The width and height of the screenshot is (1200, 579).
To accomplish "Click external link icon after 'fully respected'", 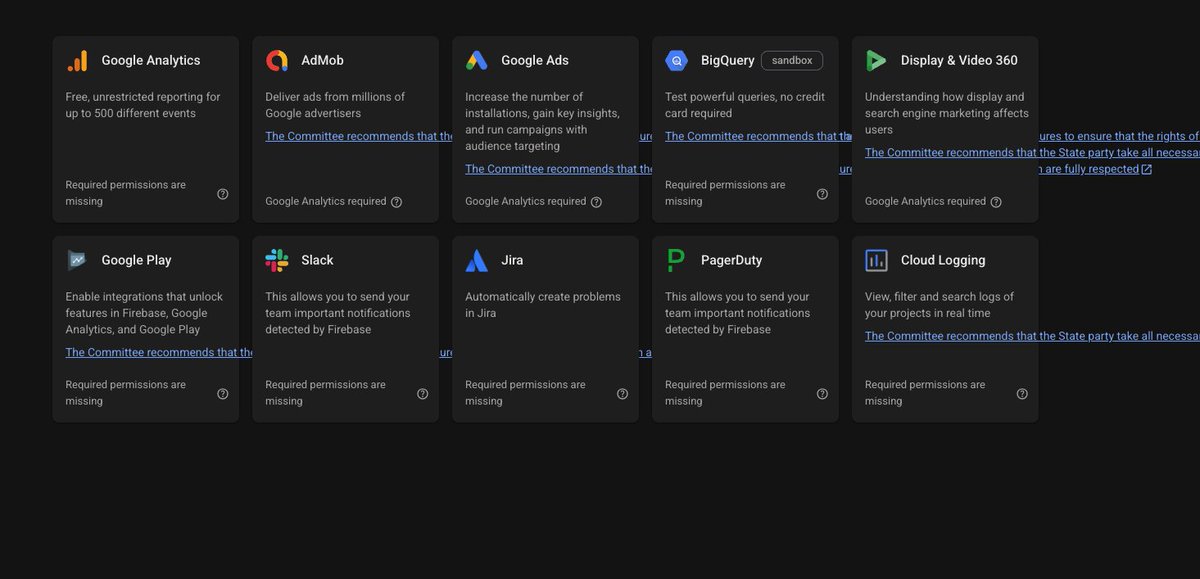I will (1147, 170).
